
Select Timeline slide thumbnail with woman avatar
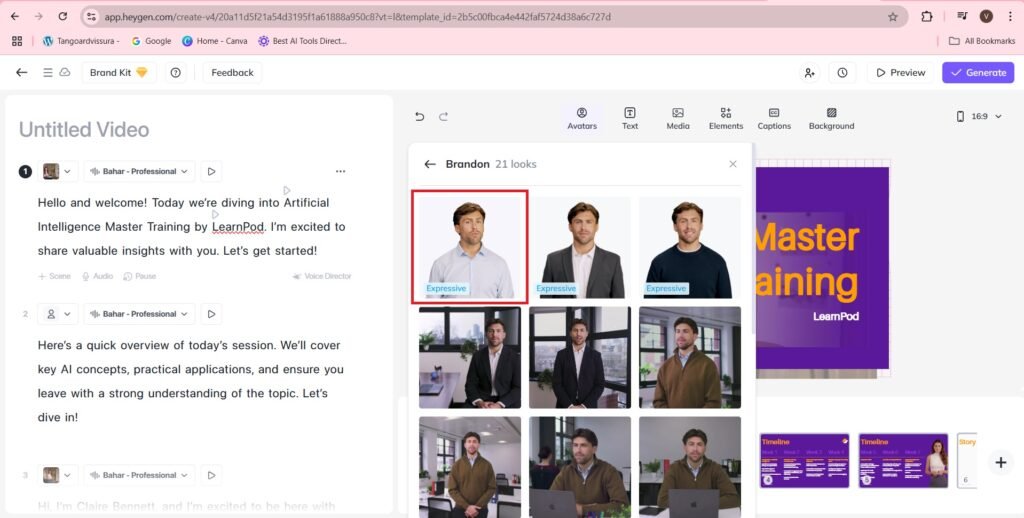pos(903,461)
